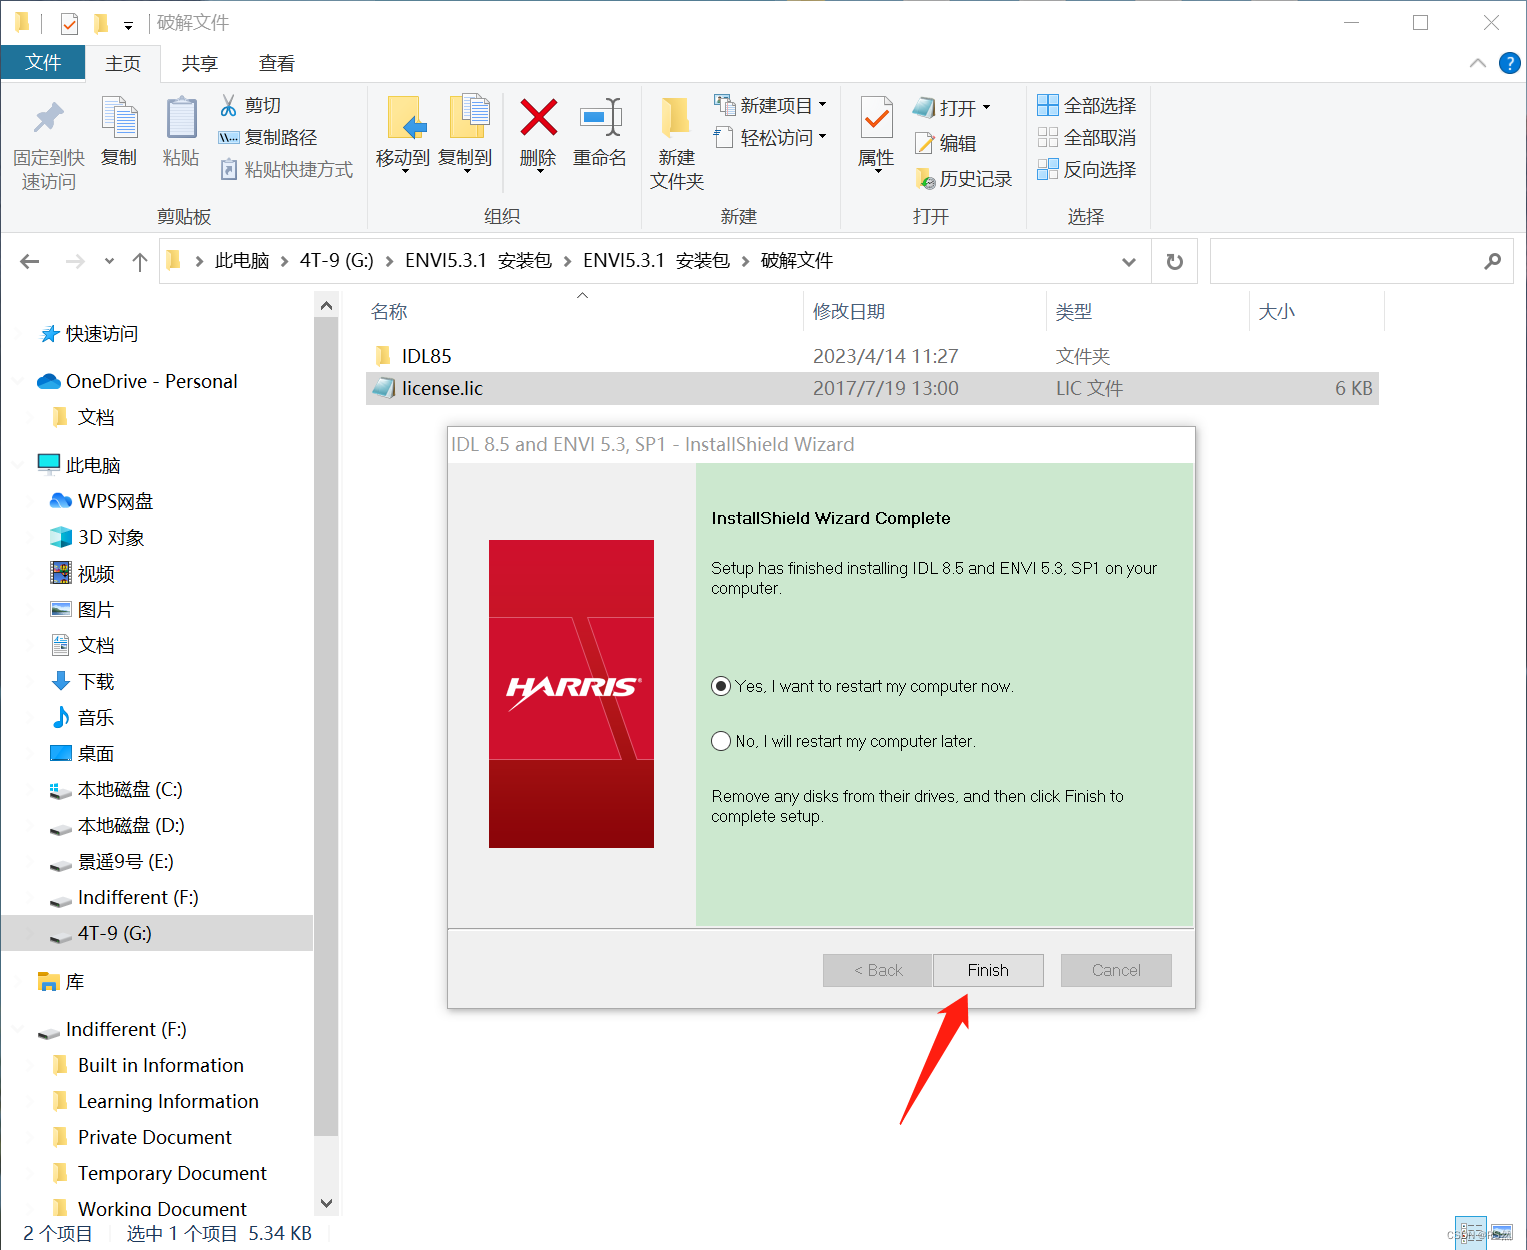The image size is (1527, 1250).
Task: Open the Move to (移动到) menu
Action: point(403,135)
